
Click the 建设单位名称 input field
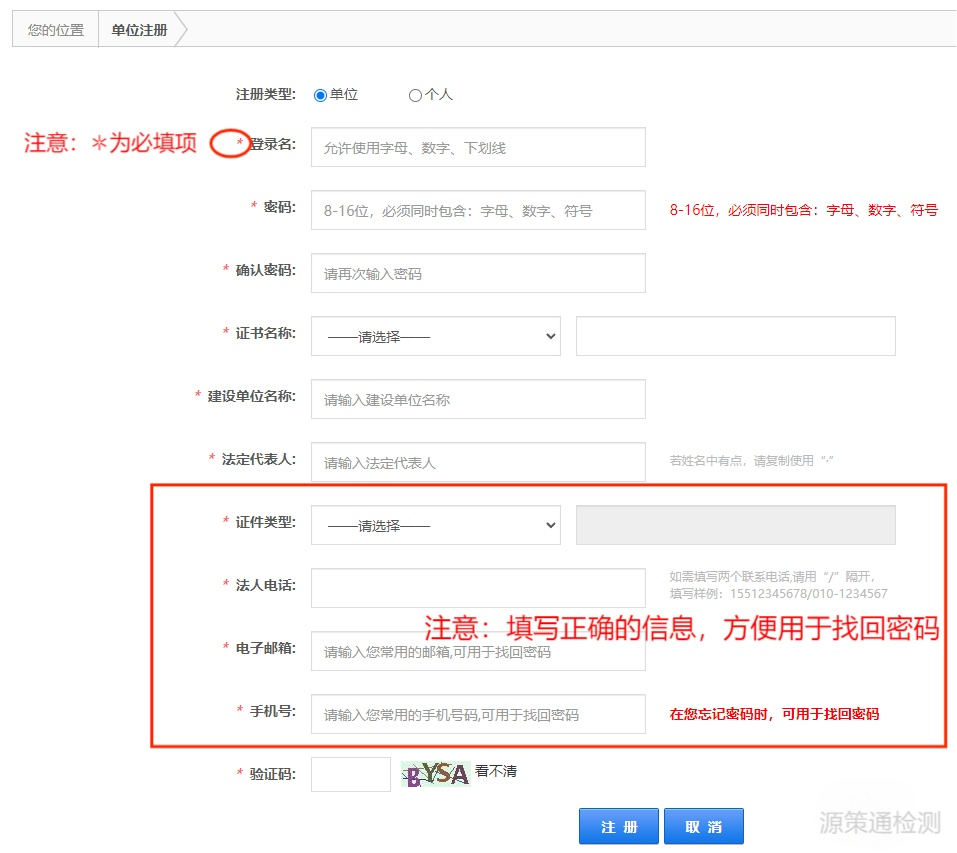click(x=478, y=399)
